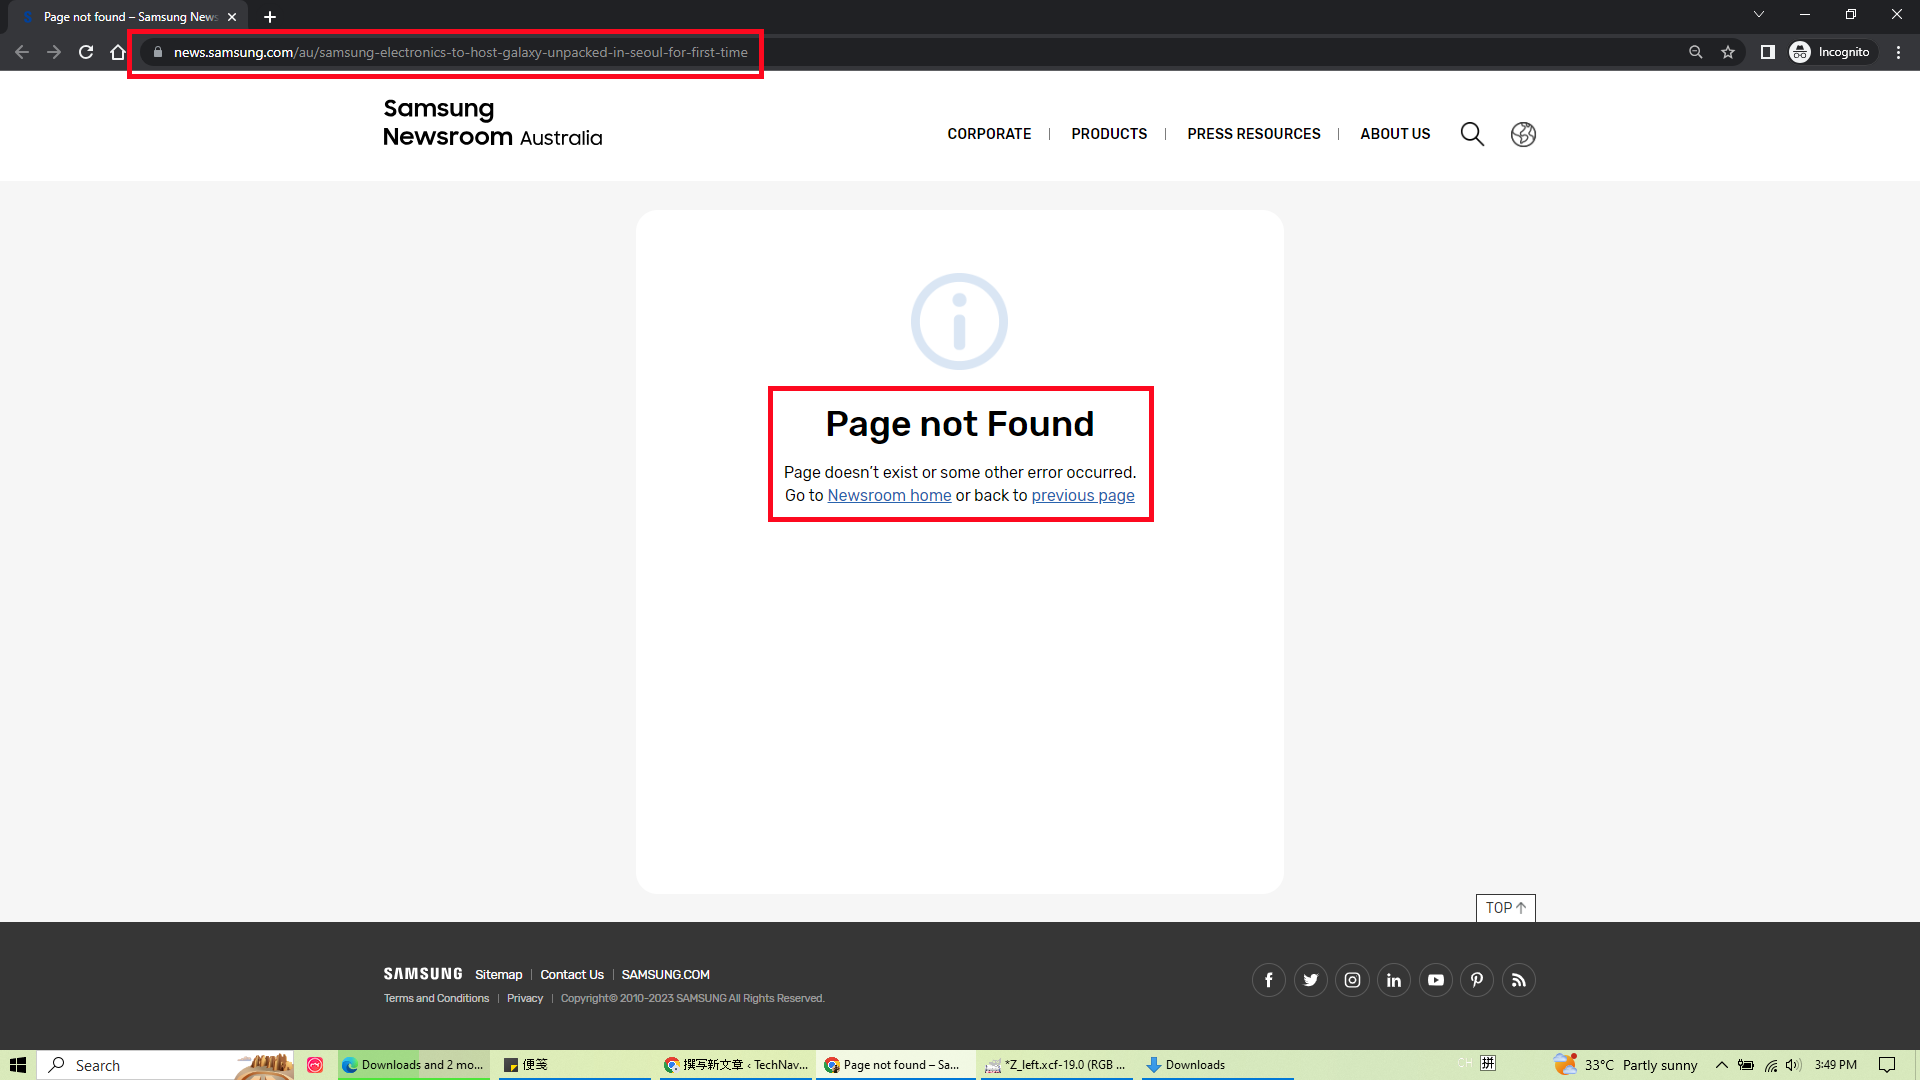Follow the Newsroom home link

[x=889, y=496]
